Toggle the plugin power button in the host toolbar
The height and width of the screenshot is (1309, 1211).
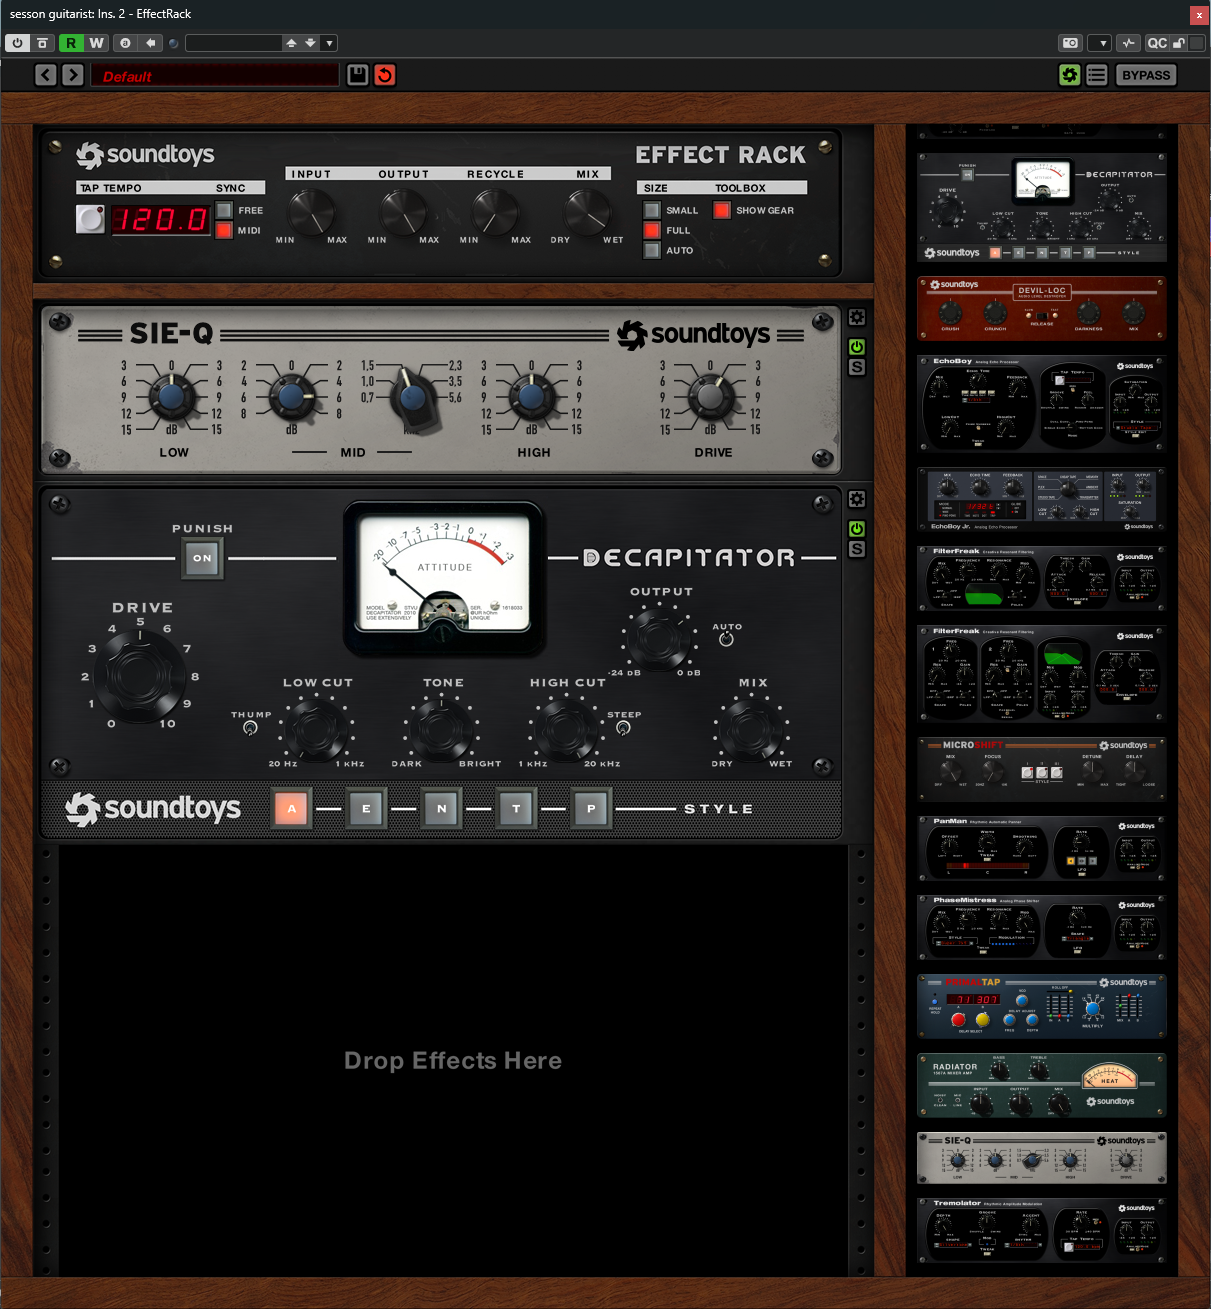[x=17, y=43]
